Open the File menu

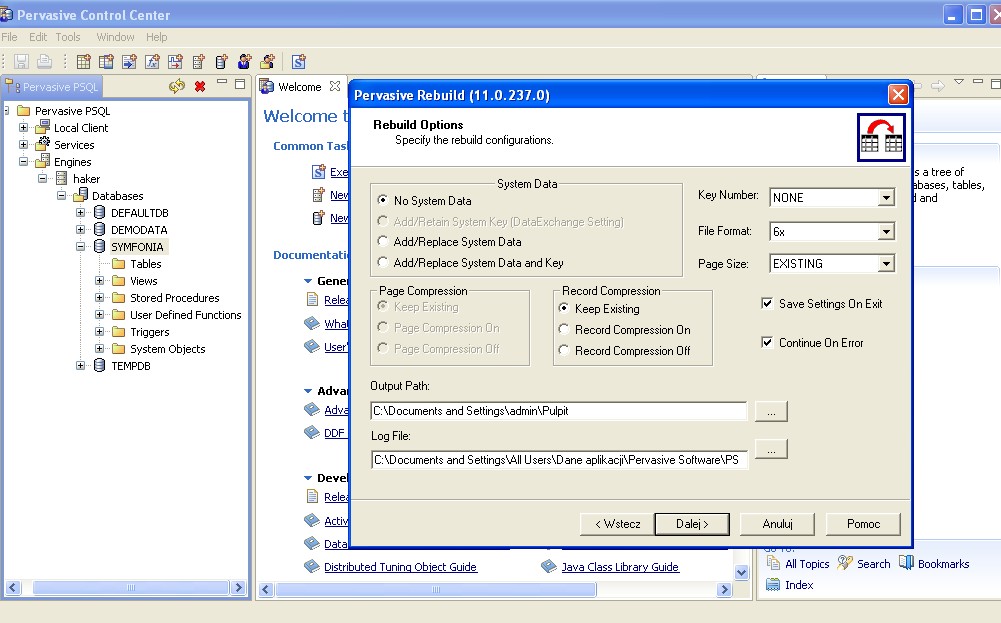point(10,37)
